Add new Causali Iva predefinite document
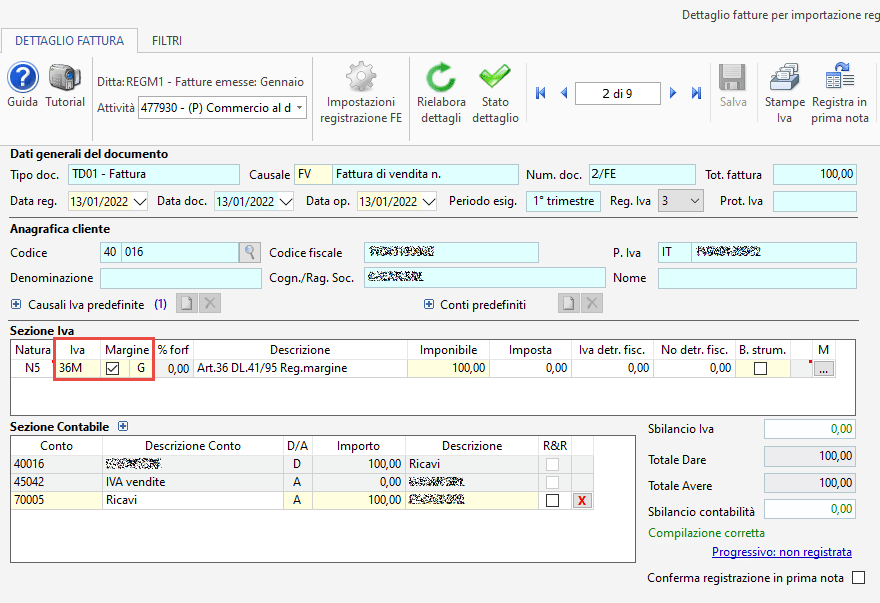The width and height of the screenshot is (880, 603). 187,304
